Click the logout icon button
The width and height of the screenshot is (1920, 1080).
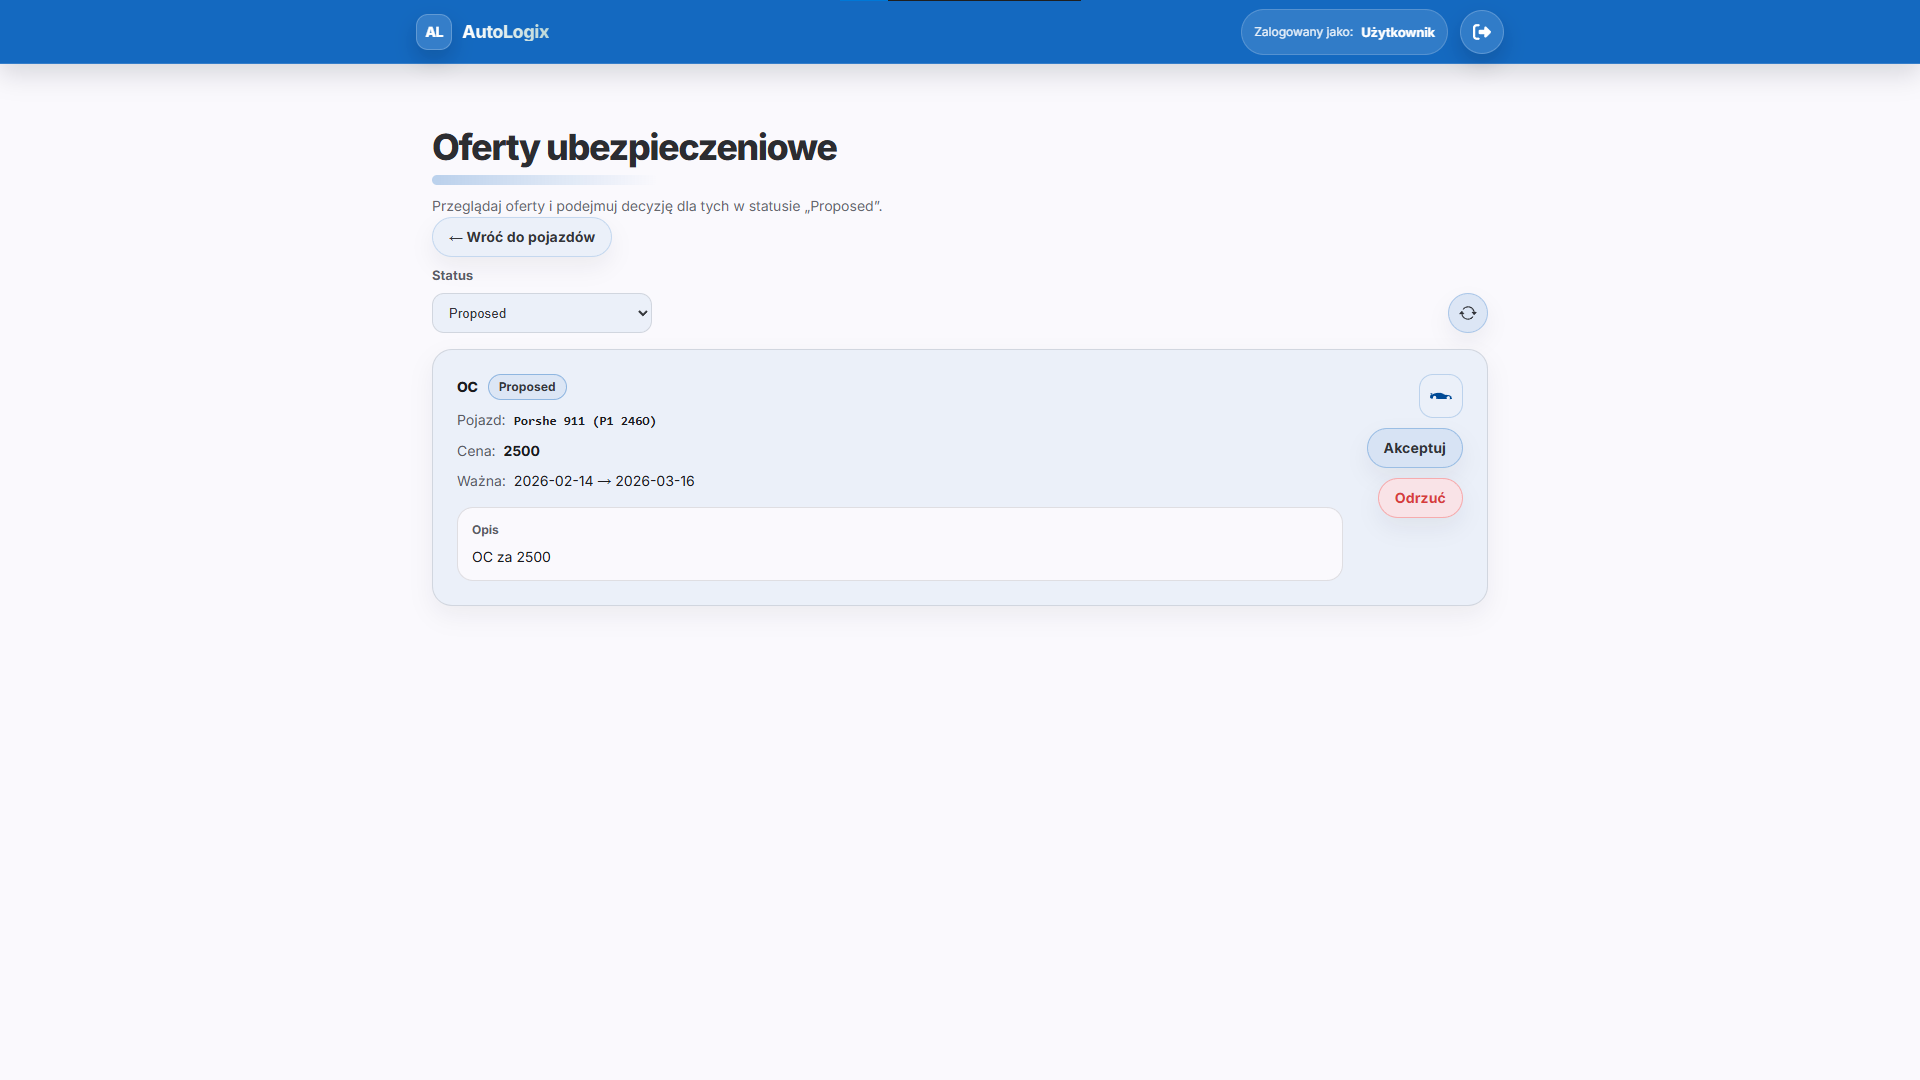pyautogui.click(x=1482, y=32)
